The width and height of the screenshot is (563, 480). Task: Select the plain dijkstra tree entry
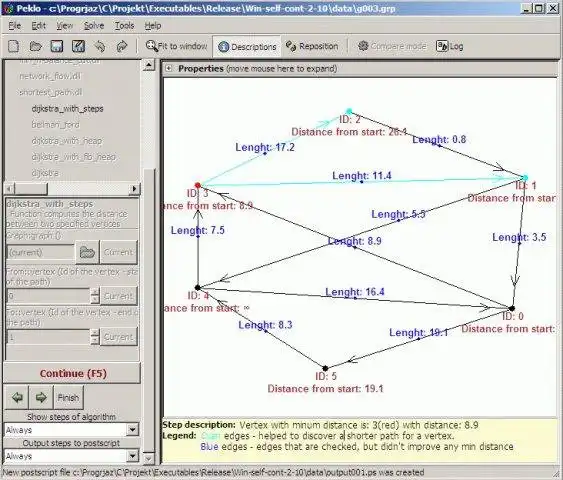click(45, 173)
